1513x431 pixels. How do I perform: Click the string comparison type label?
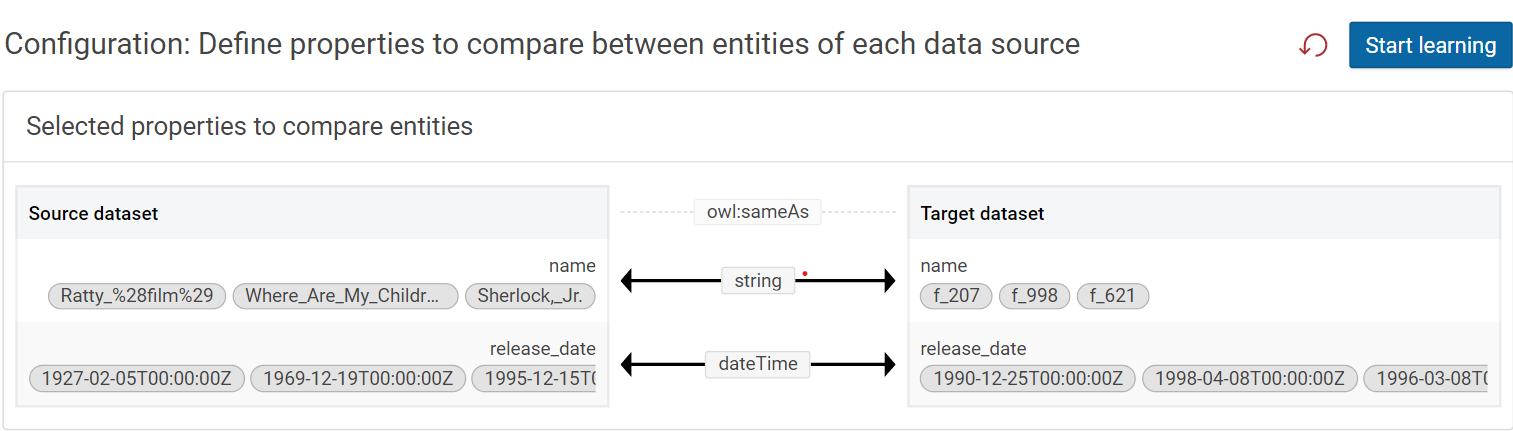(x=757, y=281)
